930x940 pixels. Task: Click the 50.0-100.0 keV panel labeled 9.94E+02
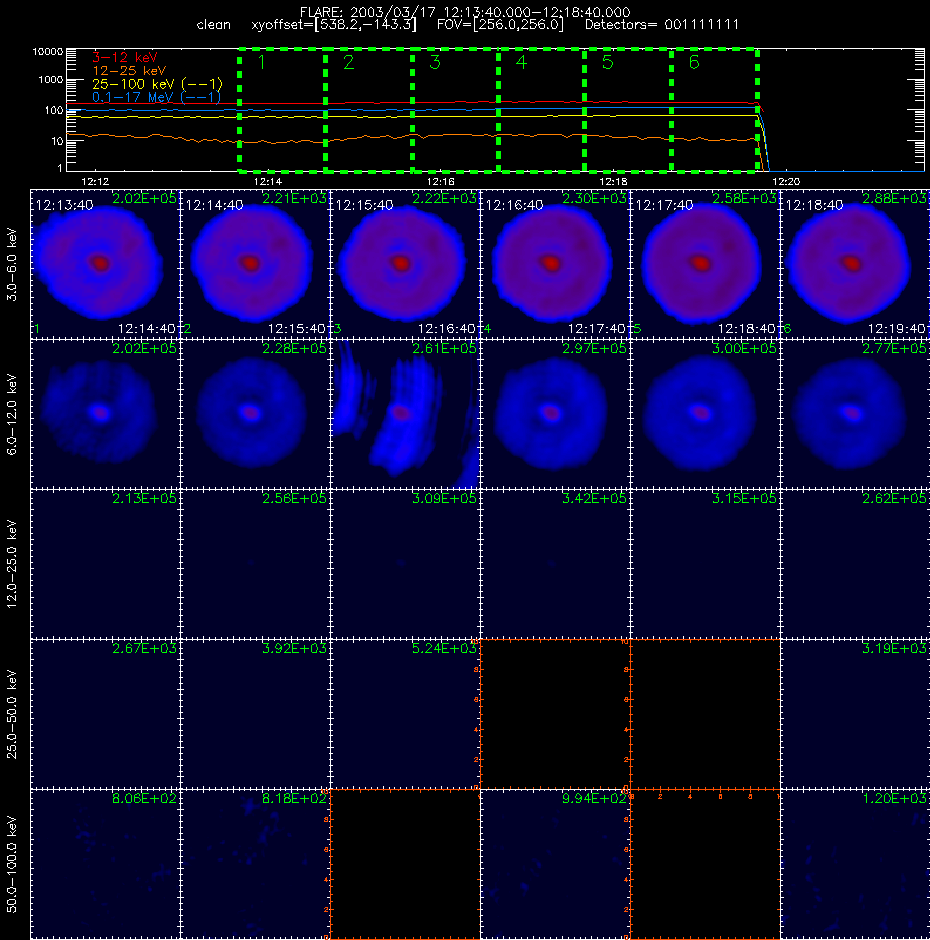tap(555, 864)
